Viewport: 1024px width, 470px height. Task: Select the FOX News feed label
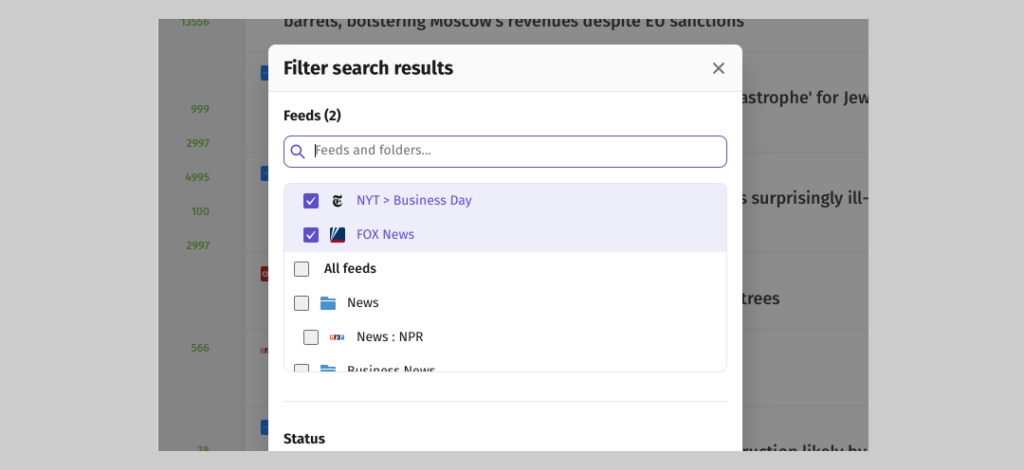point(385,234)
